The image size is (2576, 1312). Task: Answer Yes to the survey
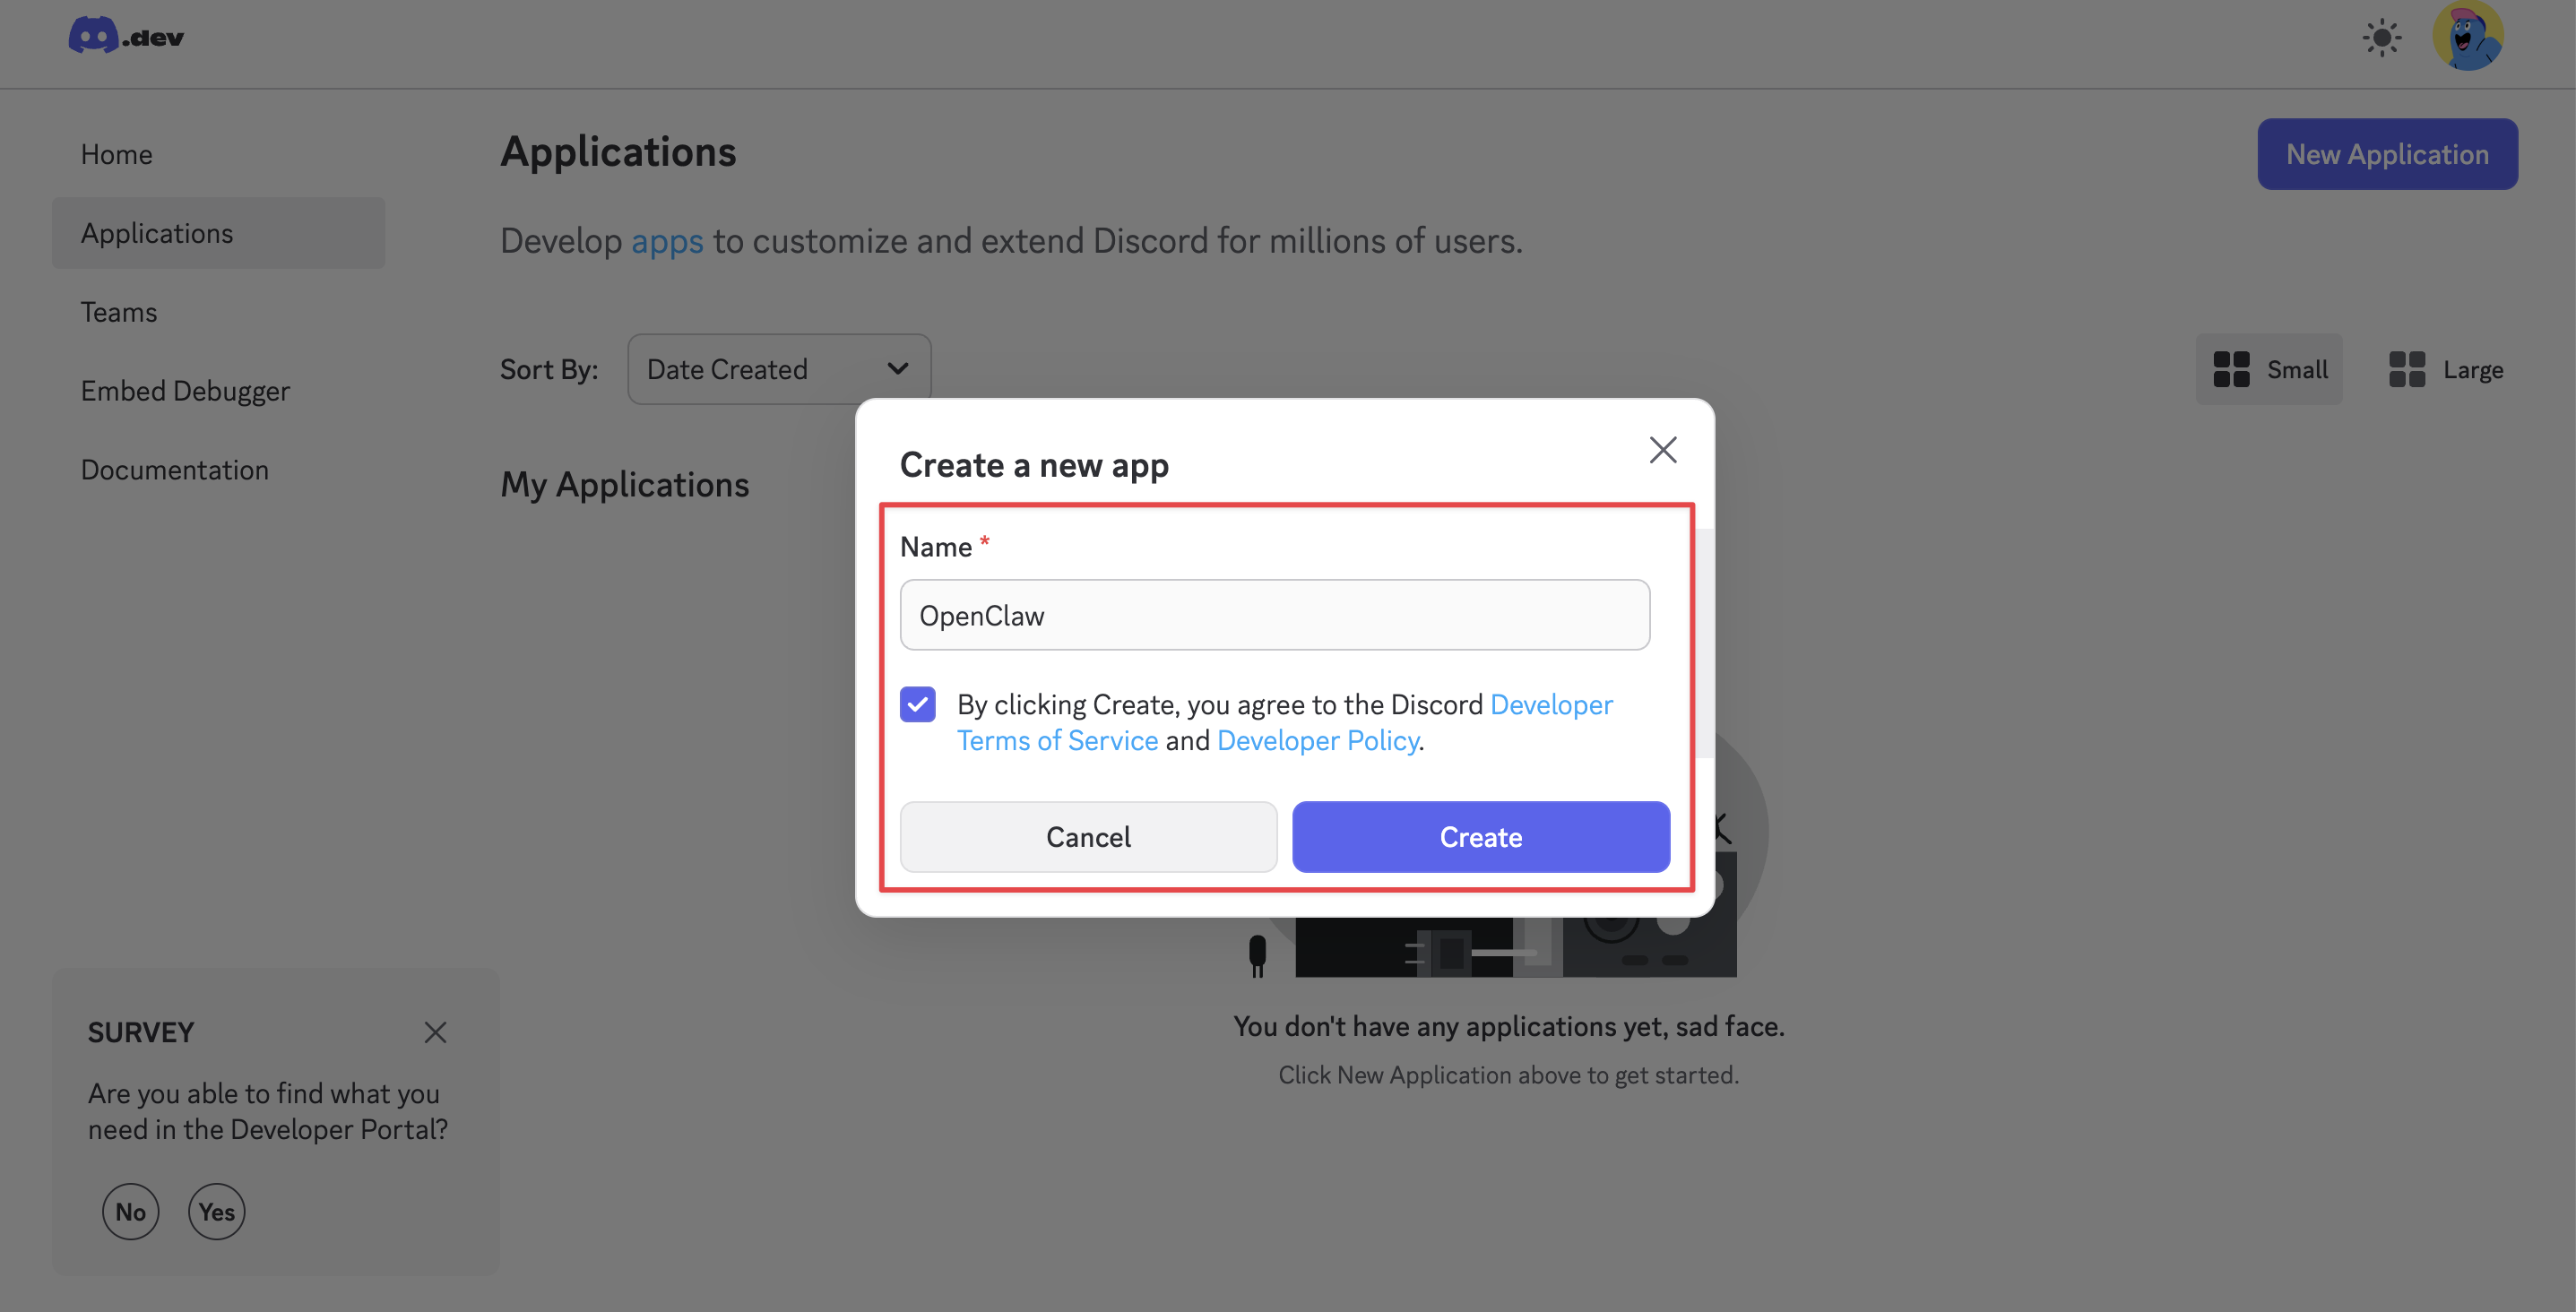tap(216, 1211)
